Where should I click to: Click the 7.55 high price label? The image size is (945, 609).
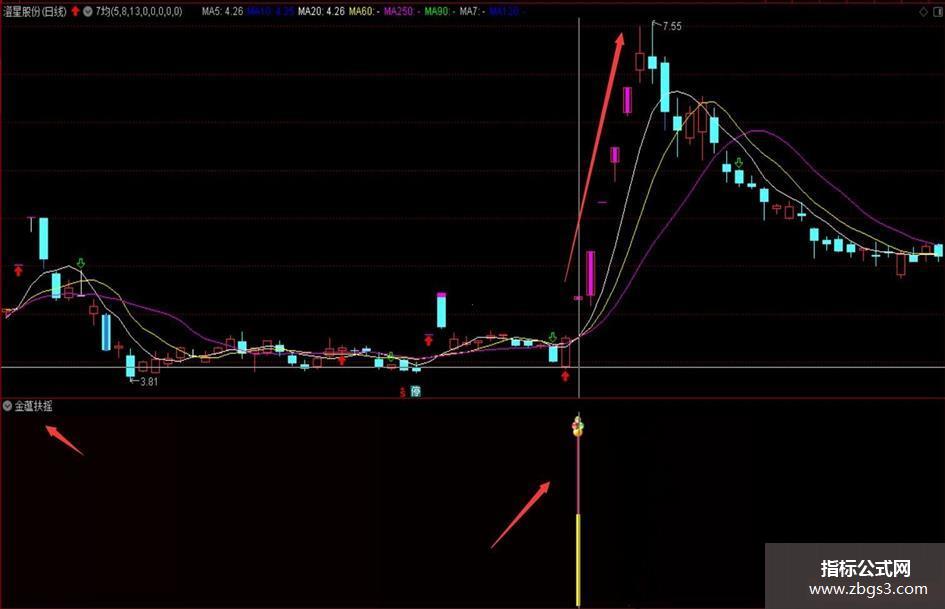672,26
